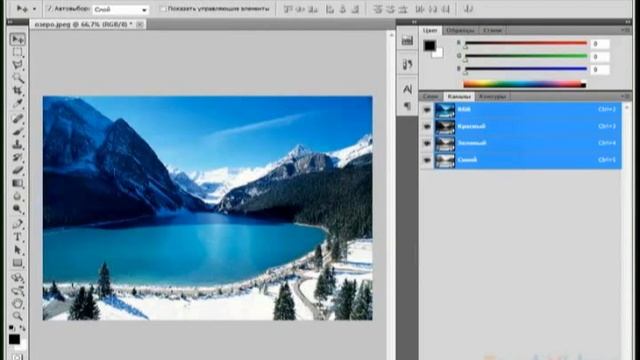
Task: Click the first align edges icon in options bar
Action: pyautogui.click(x=288, y=9)
